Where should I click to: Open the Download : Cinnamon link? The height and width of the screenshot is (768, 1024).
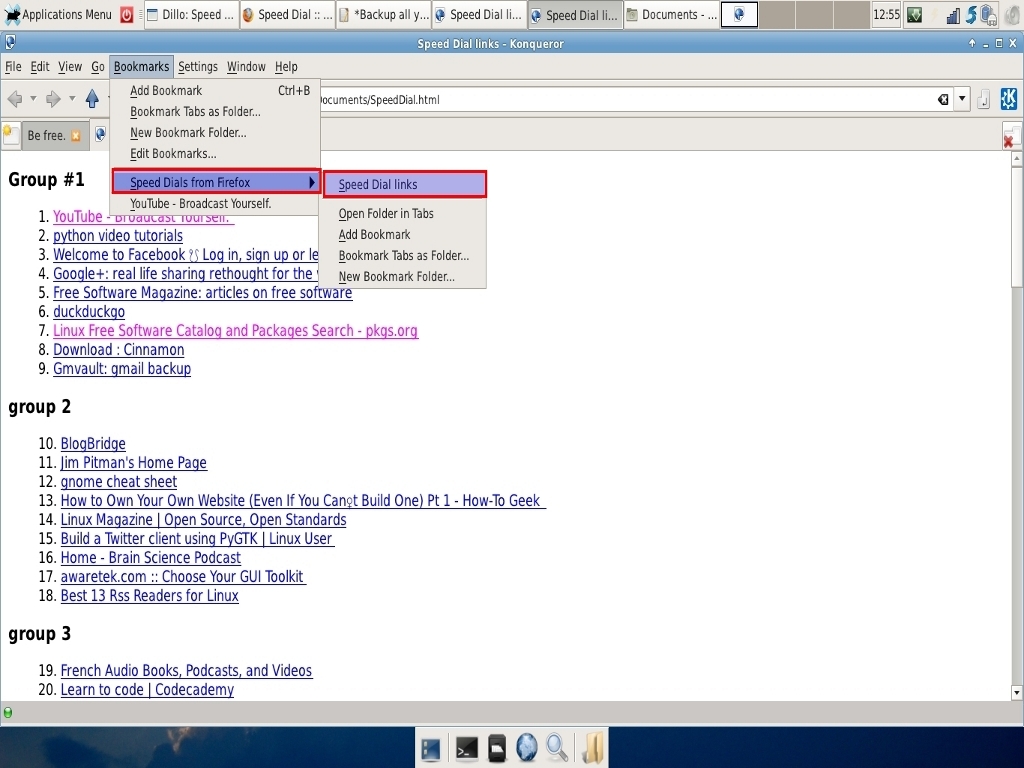[x=118, y=349]
